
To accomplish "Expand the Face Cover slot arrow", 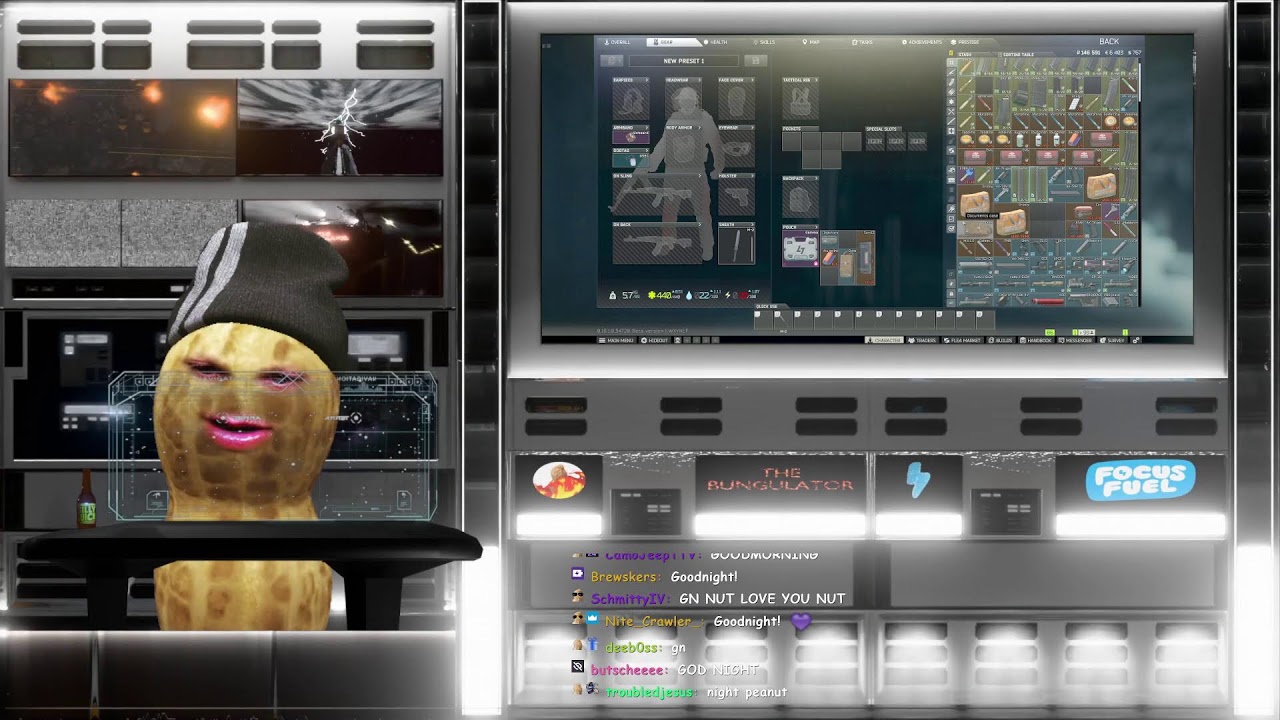I will [753, 80].
